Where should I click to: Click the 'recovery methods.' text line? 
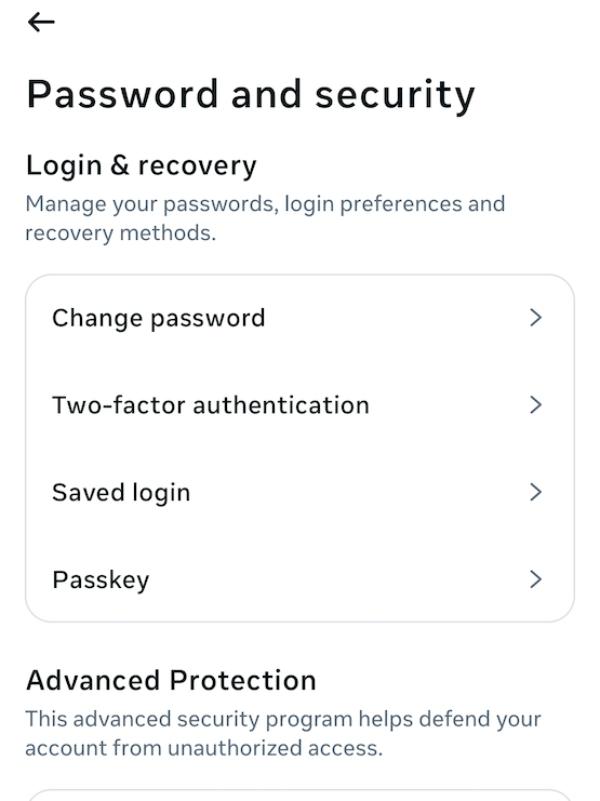click(120, 233)
